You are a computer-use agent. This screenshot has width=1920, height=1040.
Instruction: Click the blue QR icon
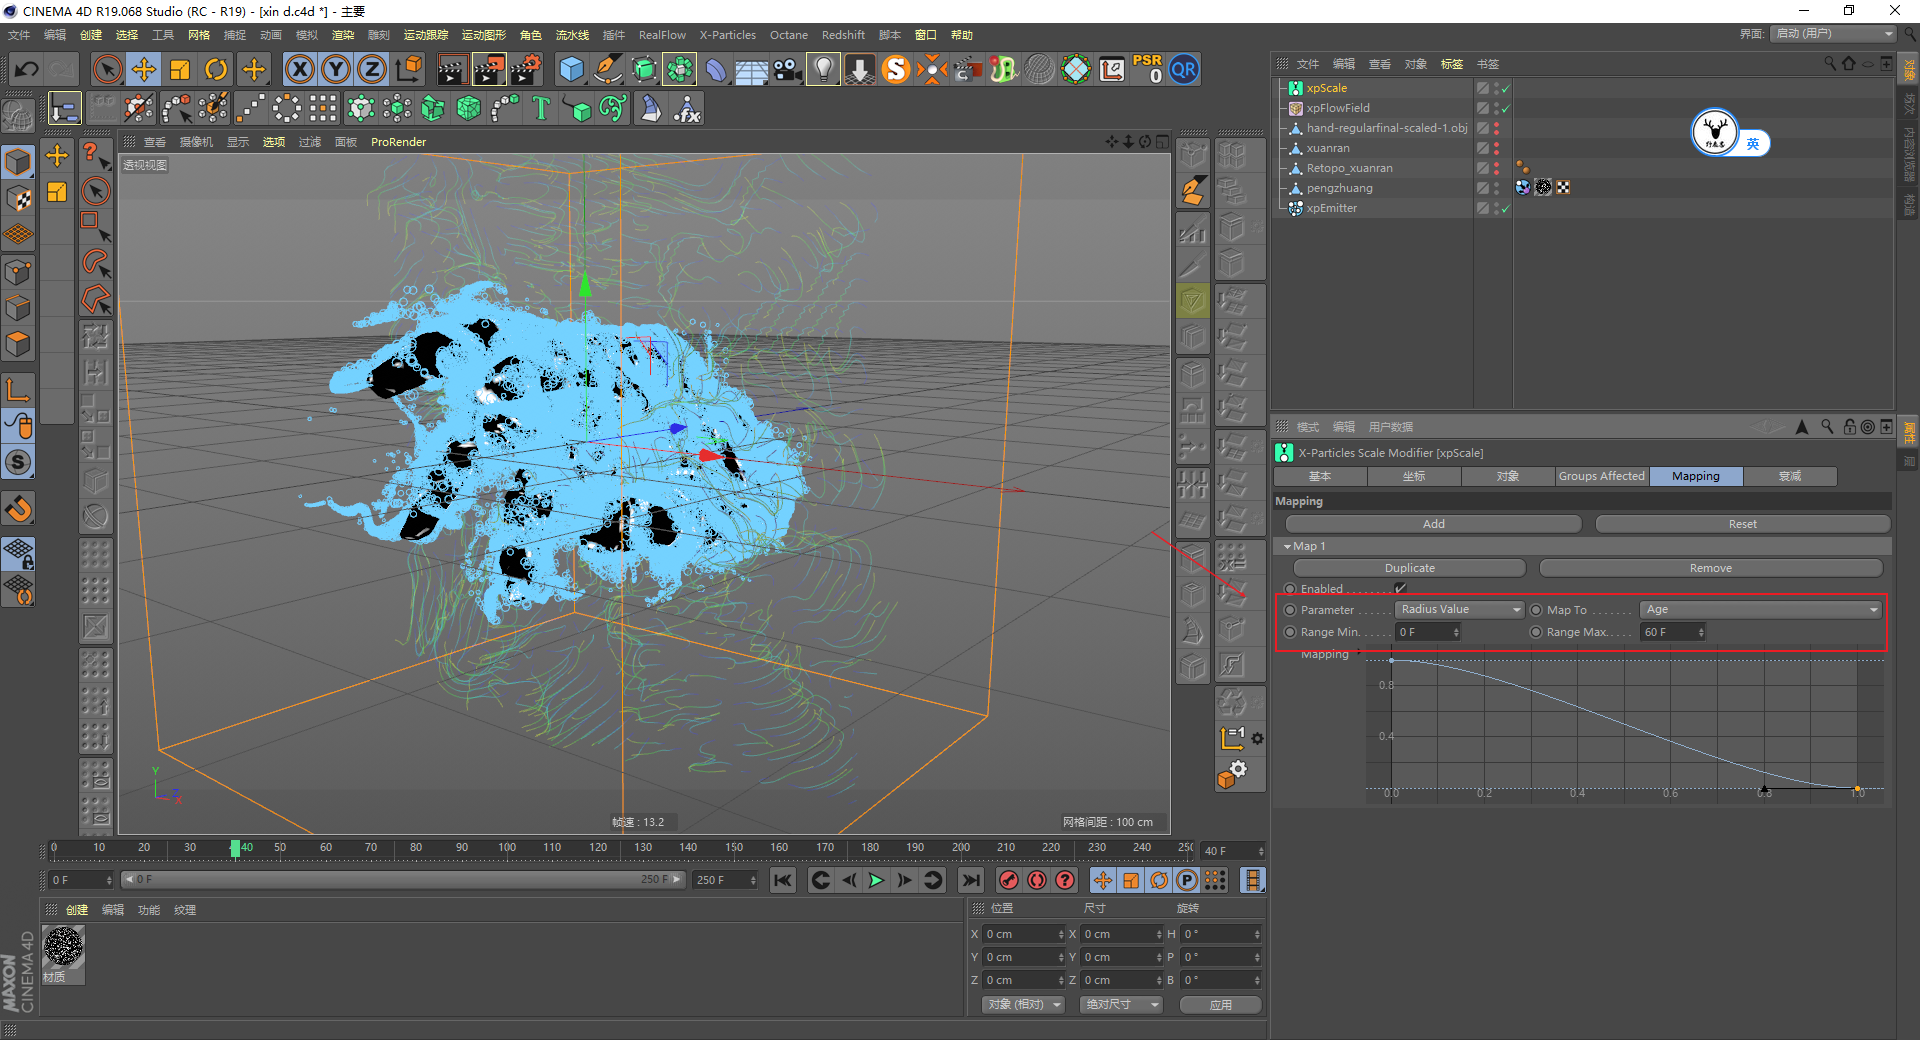tap(1184, 69)
